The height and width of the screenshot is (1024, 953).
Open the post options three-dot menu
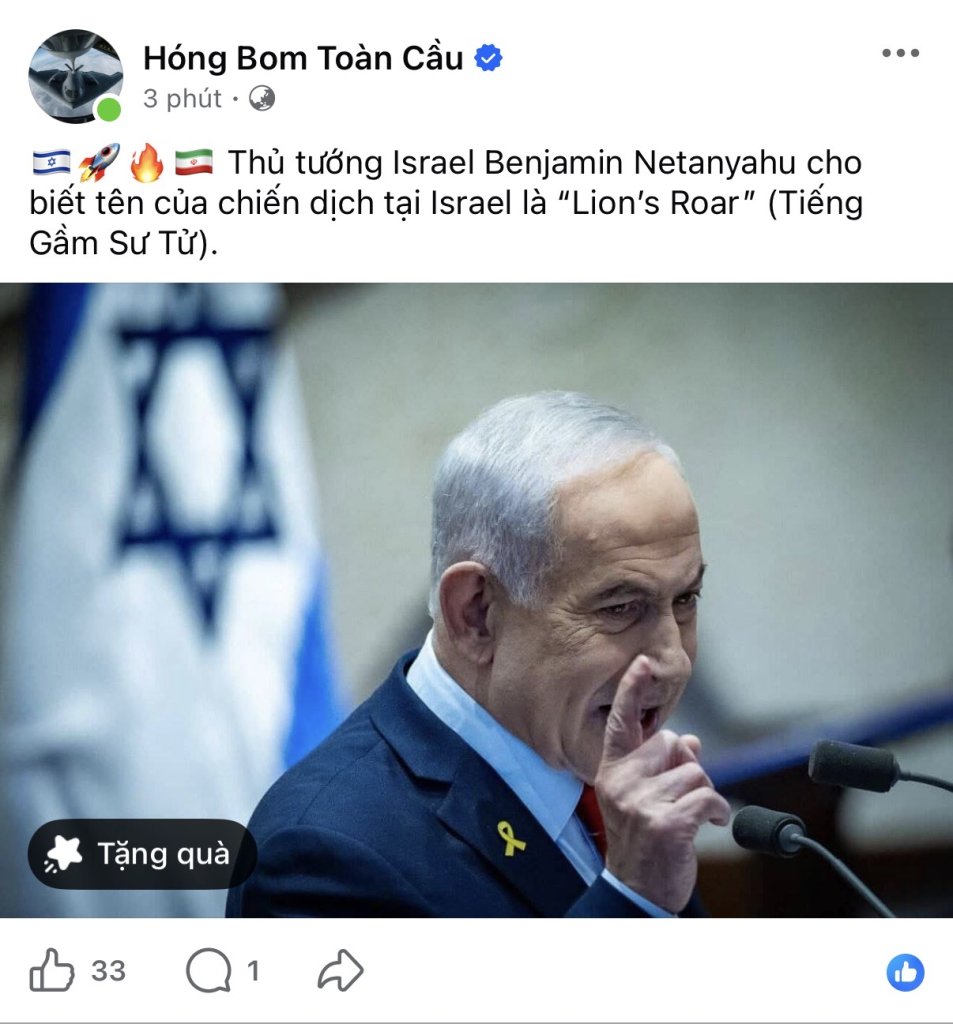tap(901, 53)
